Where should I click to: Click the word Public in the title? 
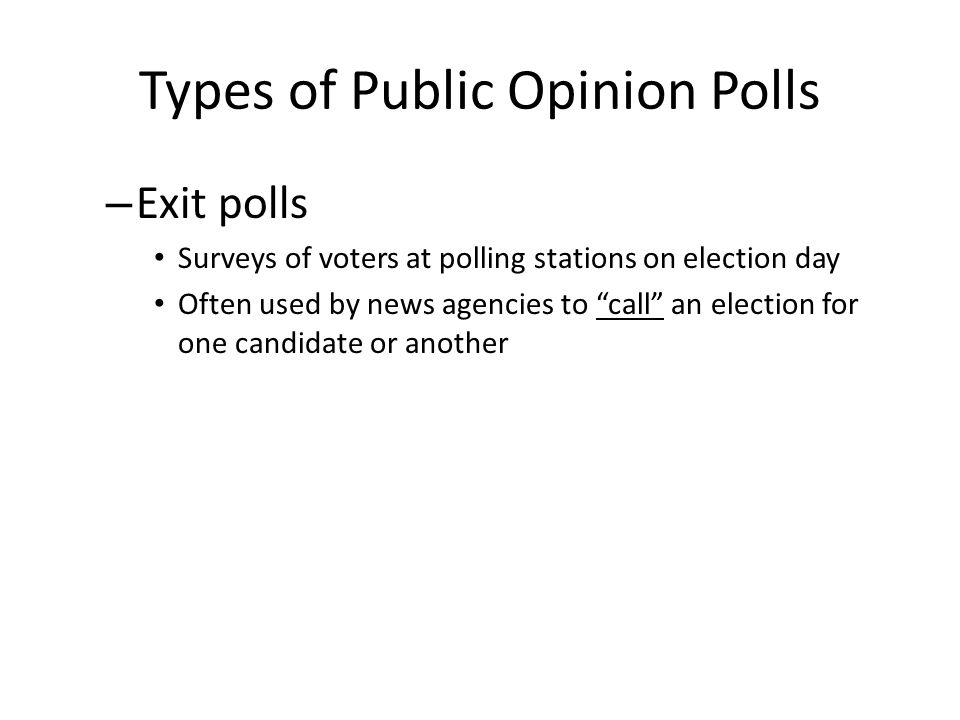click(422, 90)
